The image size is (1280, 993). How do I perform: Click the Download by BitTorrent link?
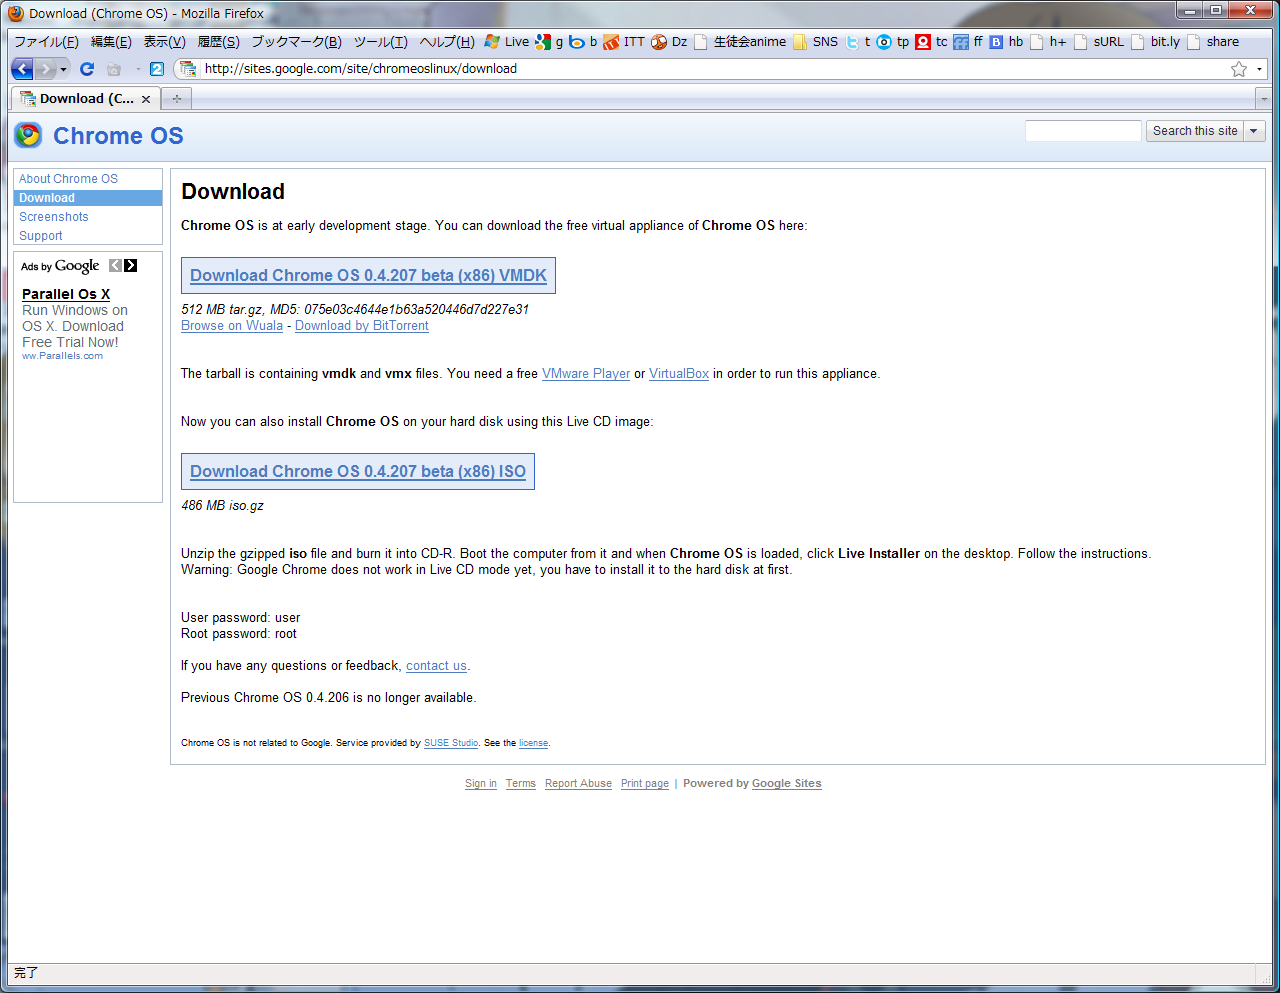coord(362,326)
